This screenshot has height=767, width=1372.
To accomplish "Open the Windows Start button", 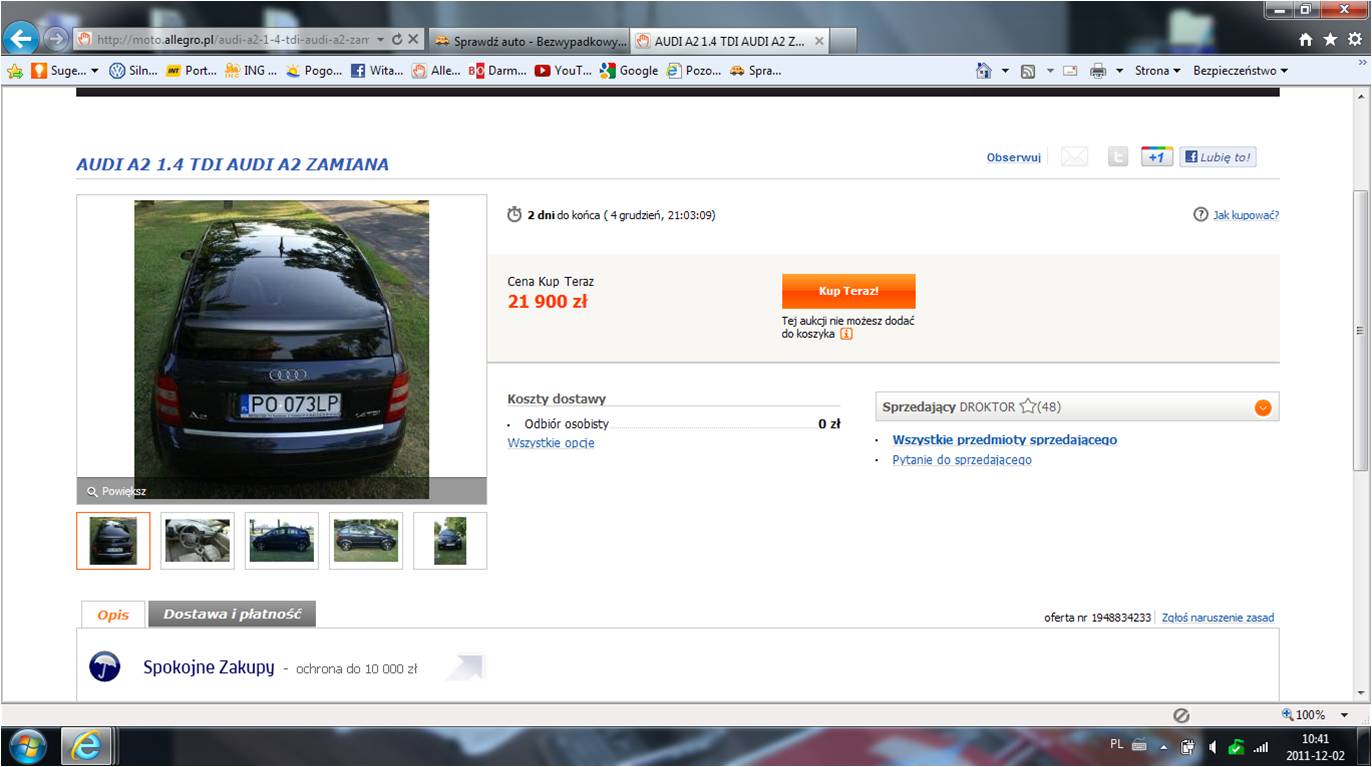I will [27, 746].
